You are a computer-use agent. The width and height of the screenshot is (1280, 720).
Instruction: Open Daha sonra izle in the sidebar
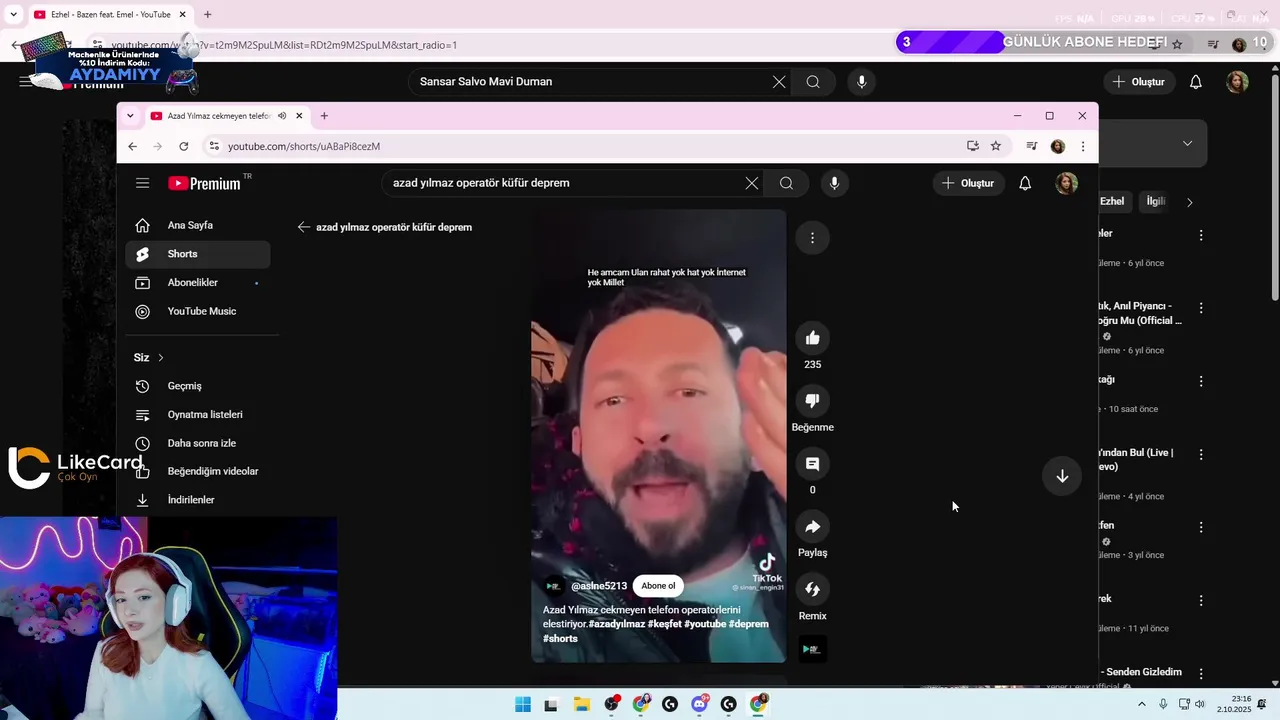click(x=198, y=443)
